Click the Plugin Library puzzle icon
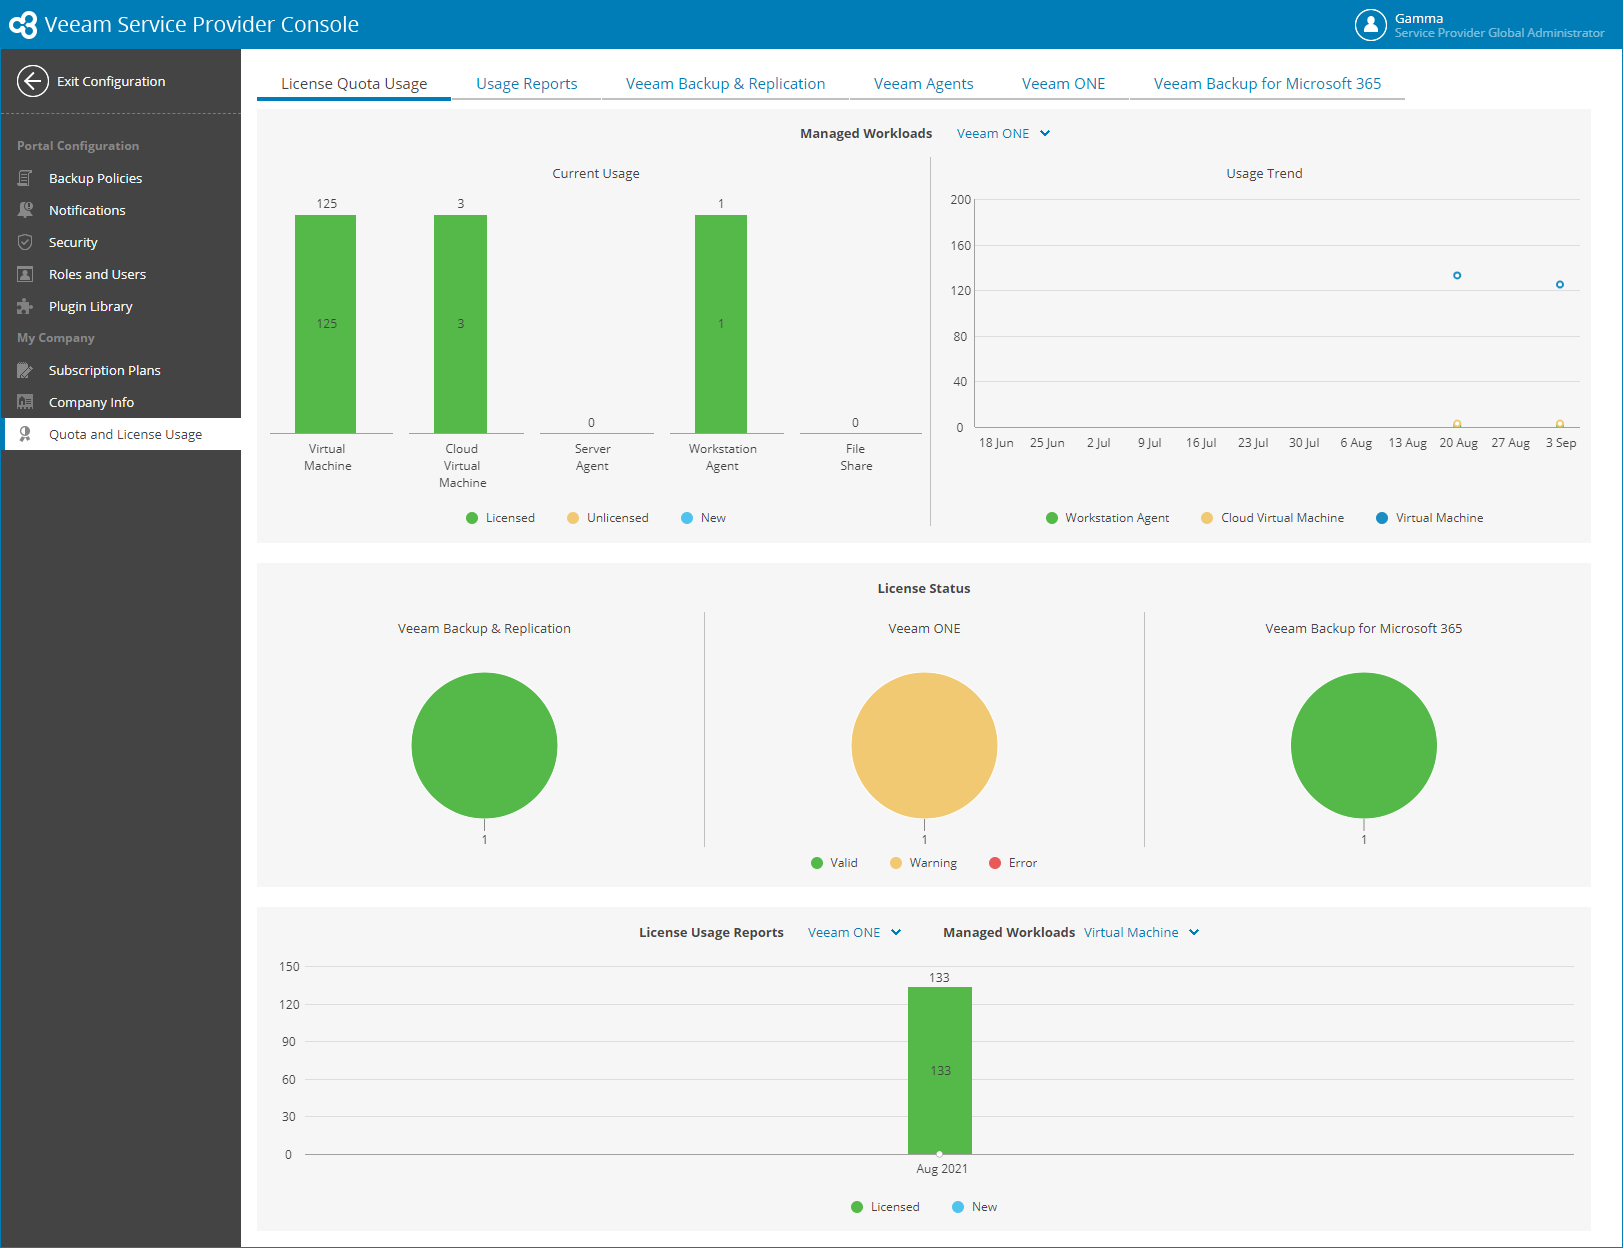The width and height of the screenshot is (1623, 1248). [x=25, y=306]
